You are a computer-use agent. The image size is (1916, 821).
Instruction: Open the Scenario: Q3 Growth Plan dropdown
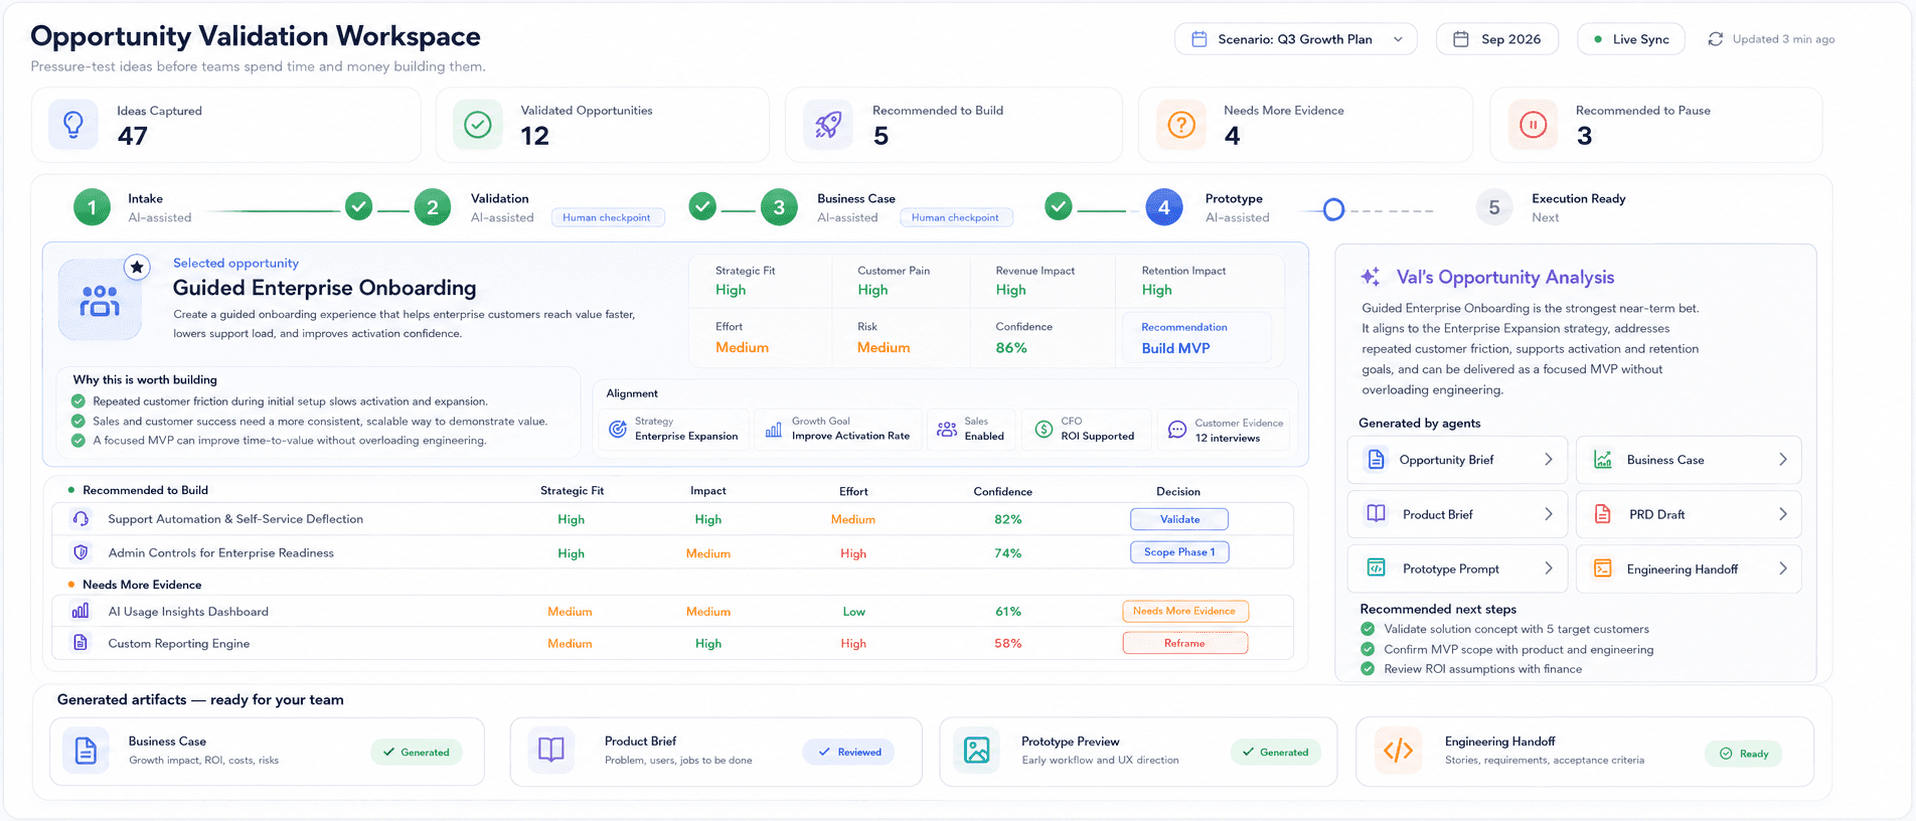click(1296, 39)
